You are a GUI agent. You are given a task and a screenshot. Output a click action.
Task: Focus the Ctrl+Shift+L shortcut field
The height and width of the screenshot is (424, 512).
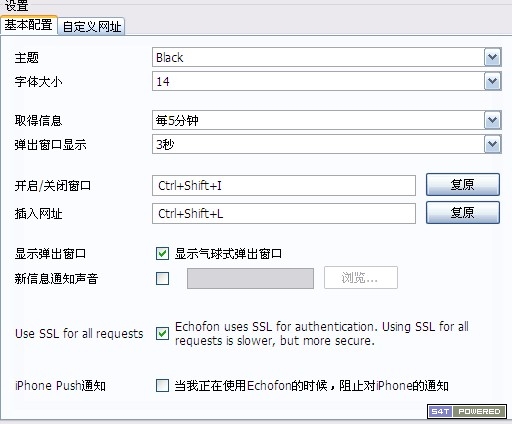pos(284,213)
